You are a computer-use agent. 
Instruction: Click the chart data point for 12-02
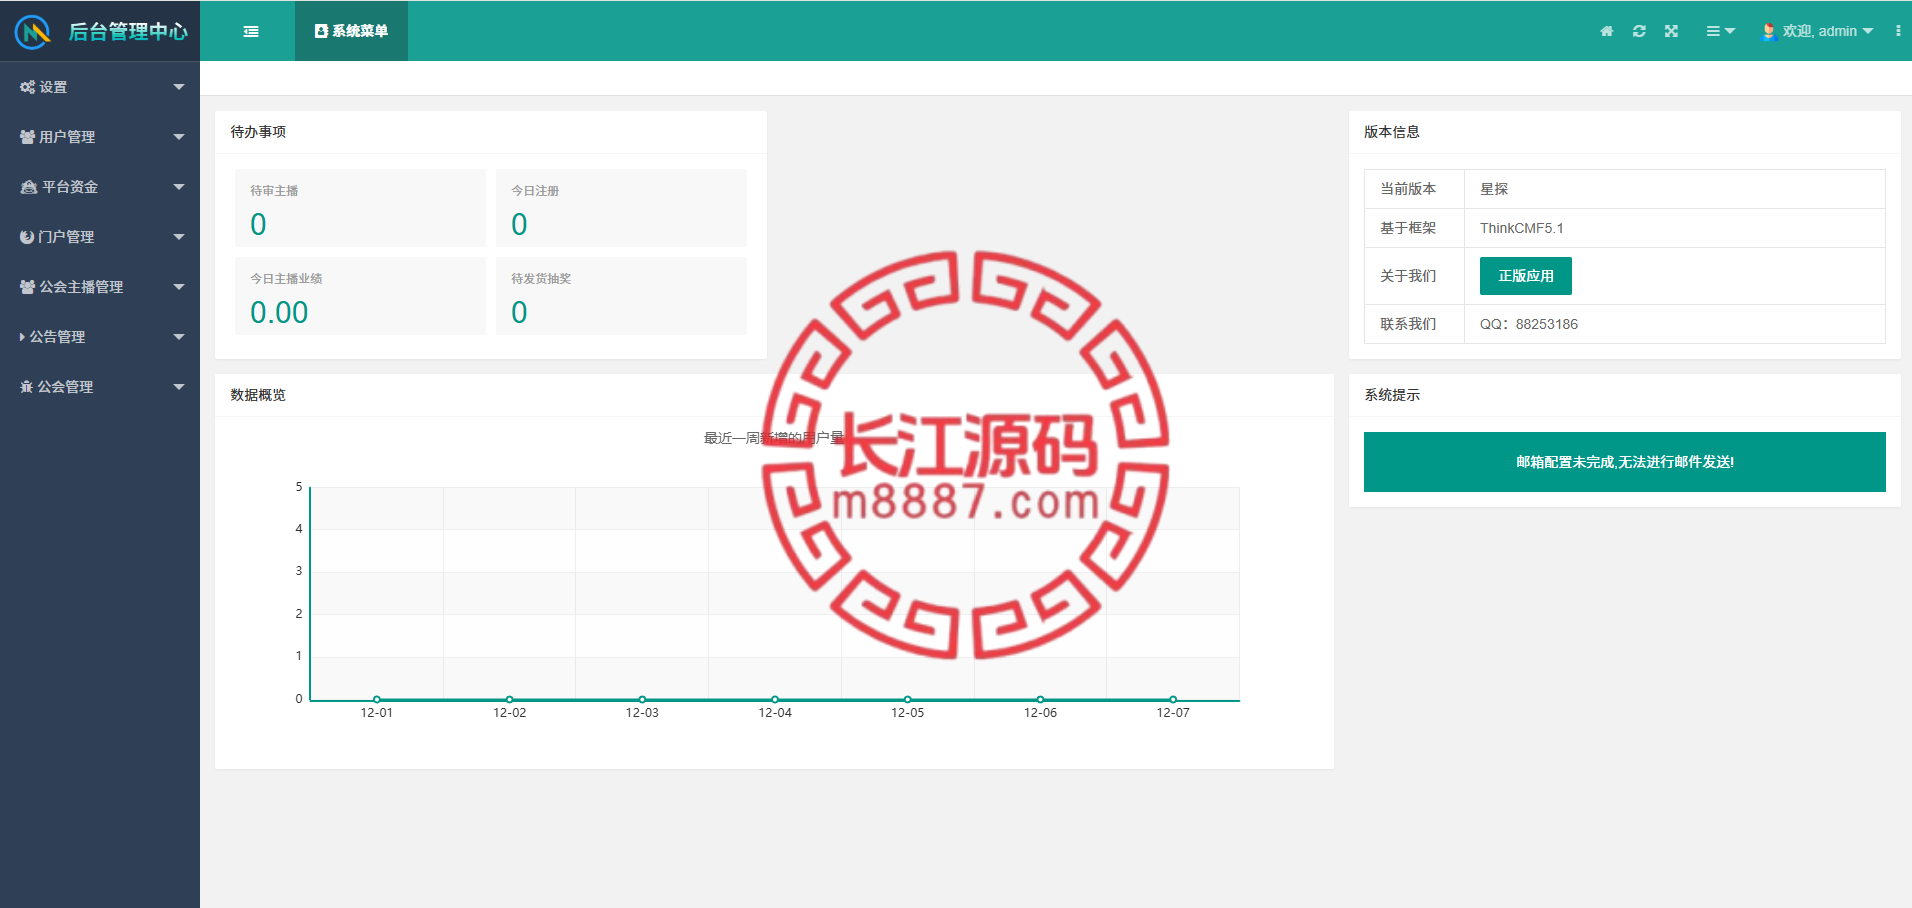tap(510, 700)
